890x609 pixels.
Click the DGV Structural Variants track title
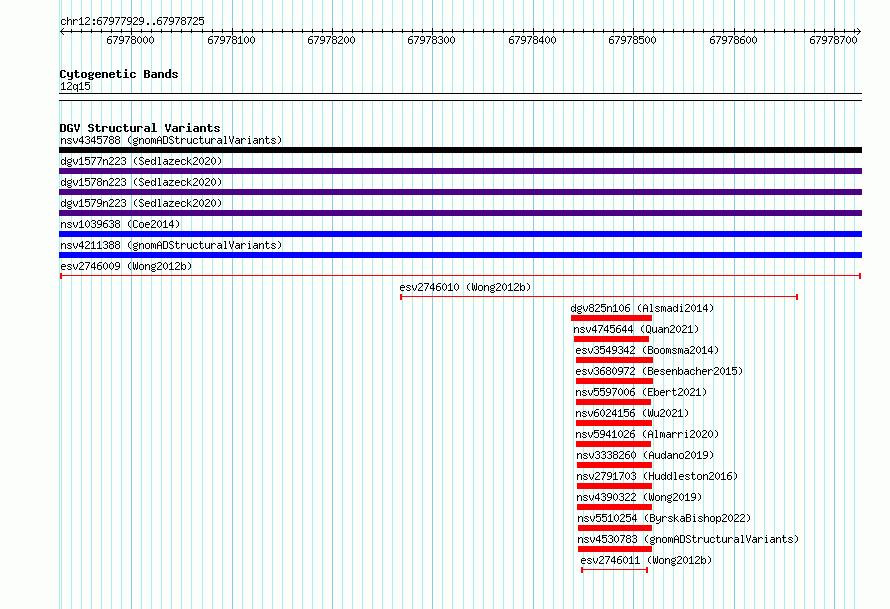(x=140, y=128)
